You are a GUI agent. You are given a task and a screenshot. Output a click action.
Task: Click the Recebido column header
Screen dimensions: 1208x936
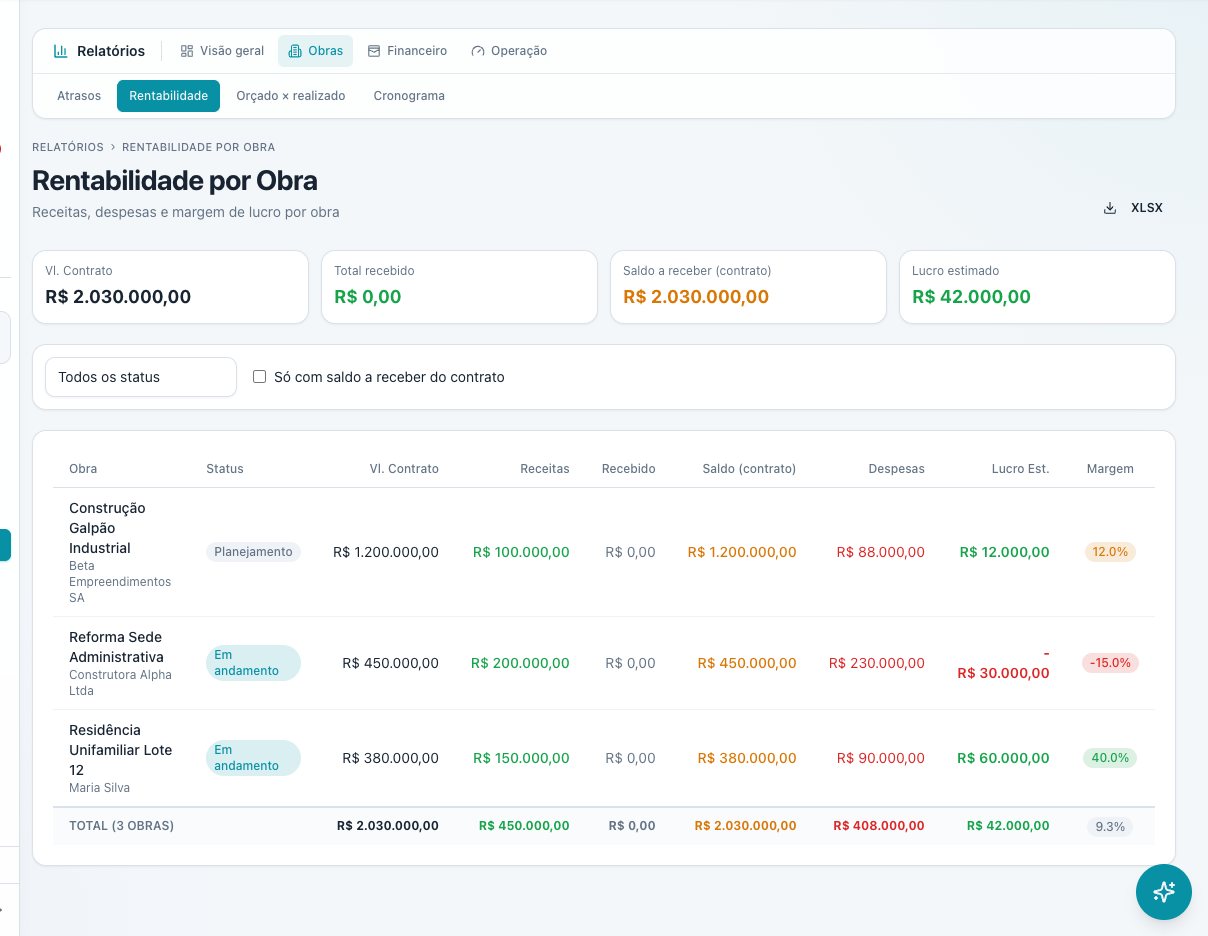(629, 469)
